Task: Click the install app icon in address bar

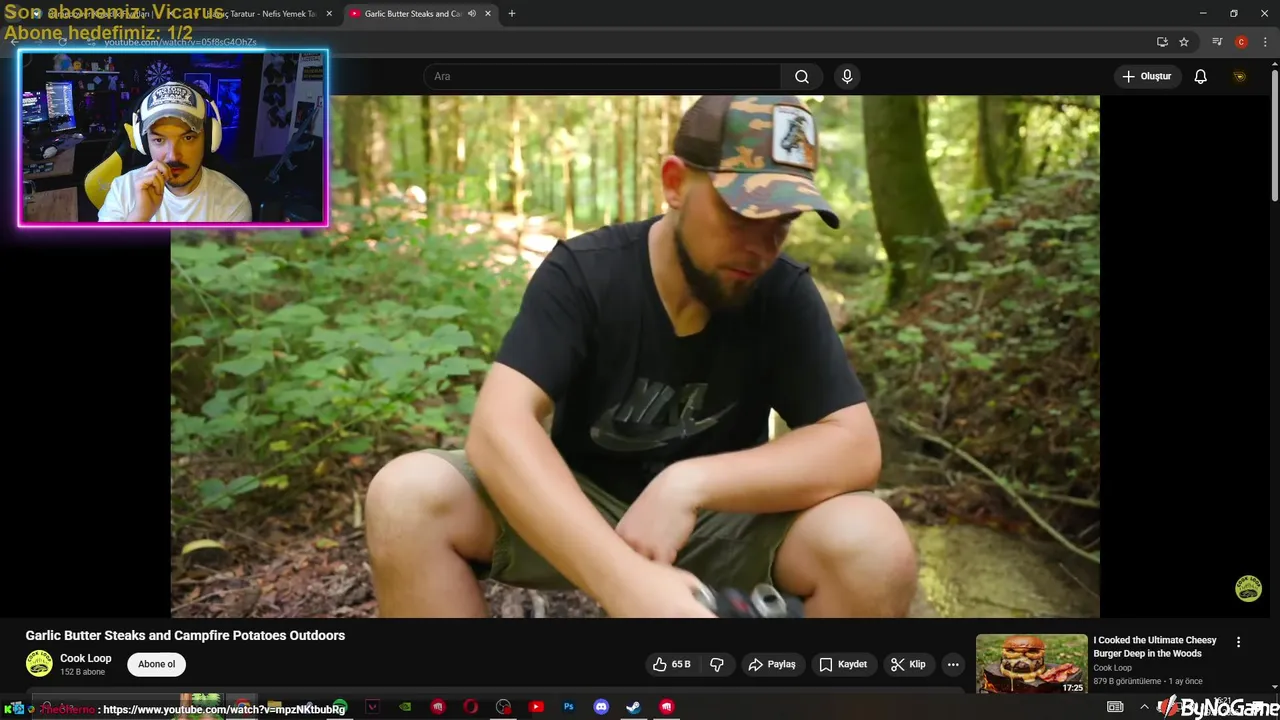Action: tap(1162, 42)
